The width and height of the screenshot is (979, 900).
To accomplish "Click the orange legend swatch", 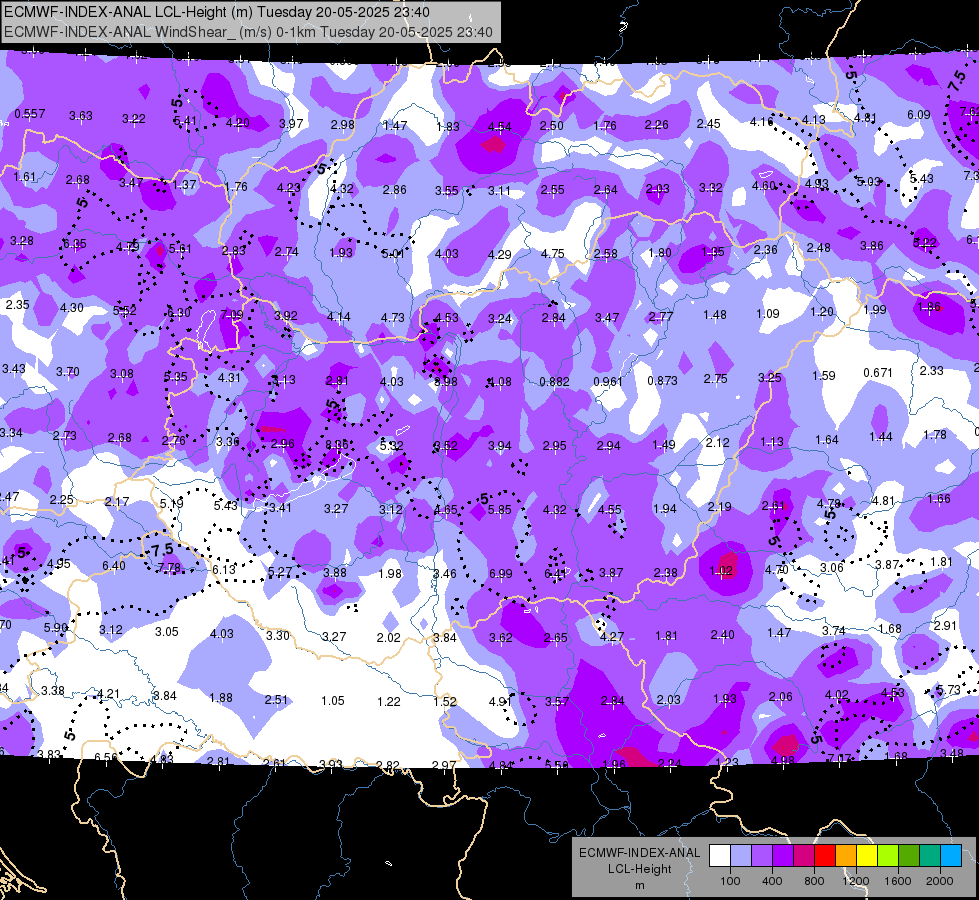I will (x=846, y=856).
